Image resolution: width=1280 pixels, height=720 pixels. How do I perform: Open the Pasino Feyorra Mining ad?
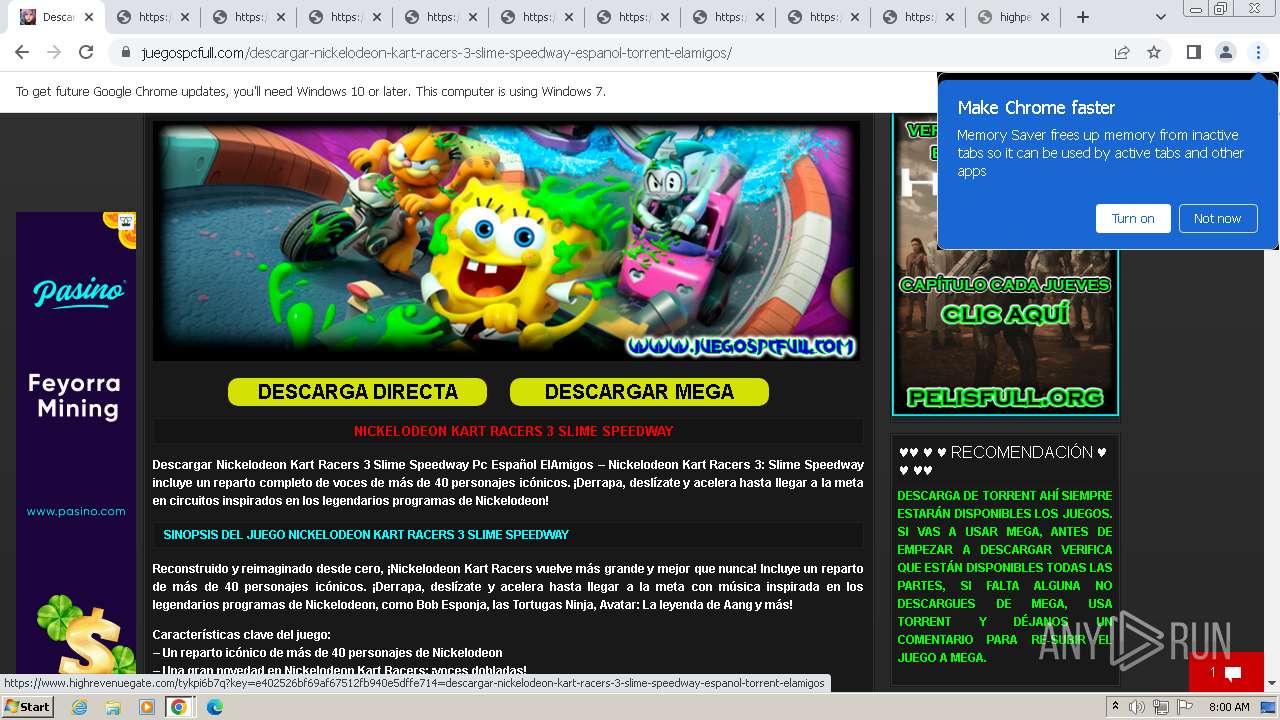coord(76,443)
